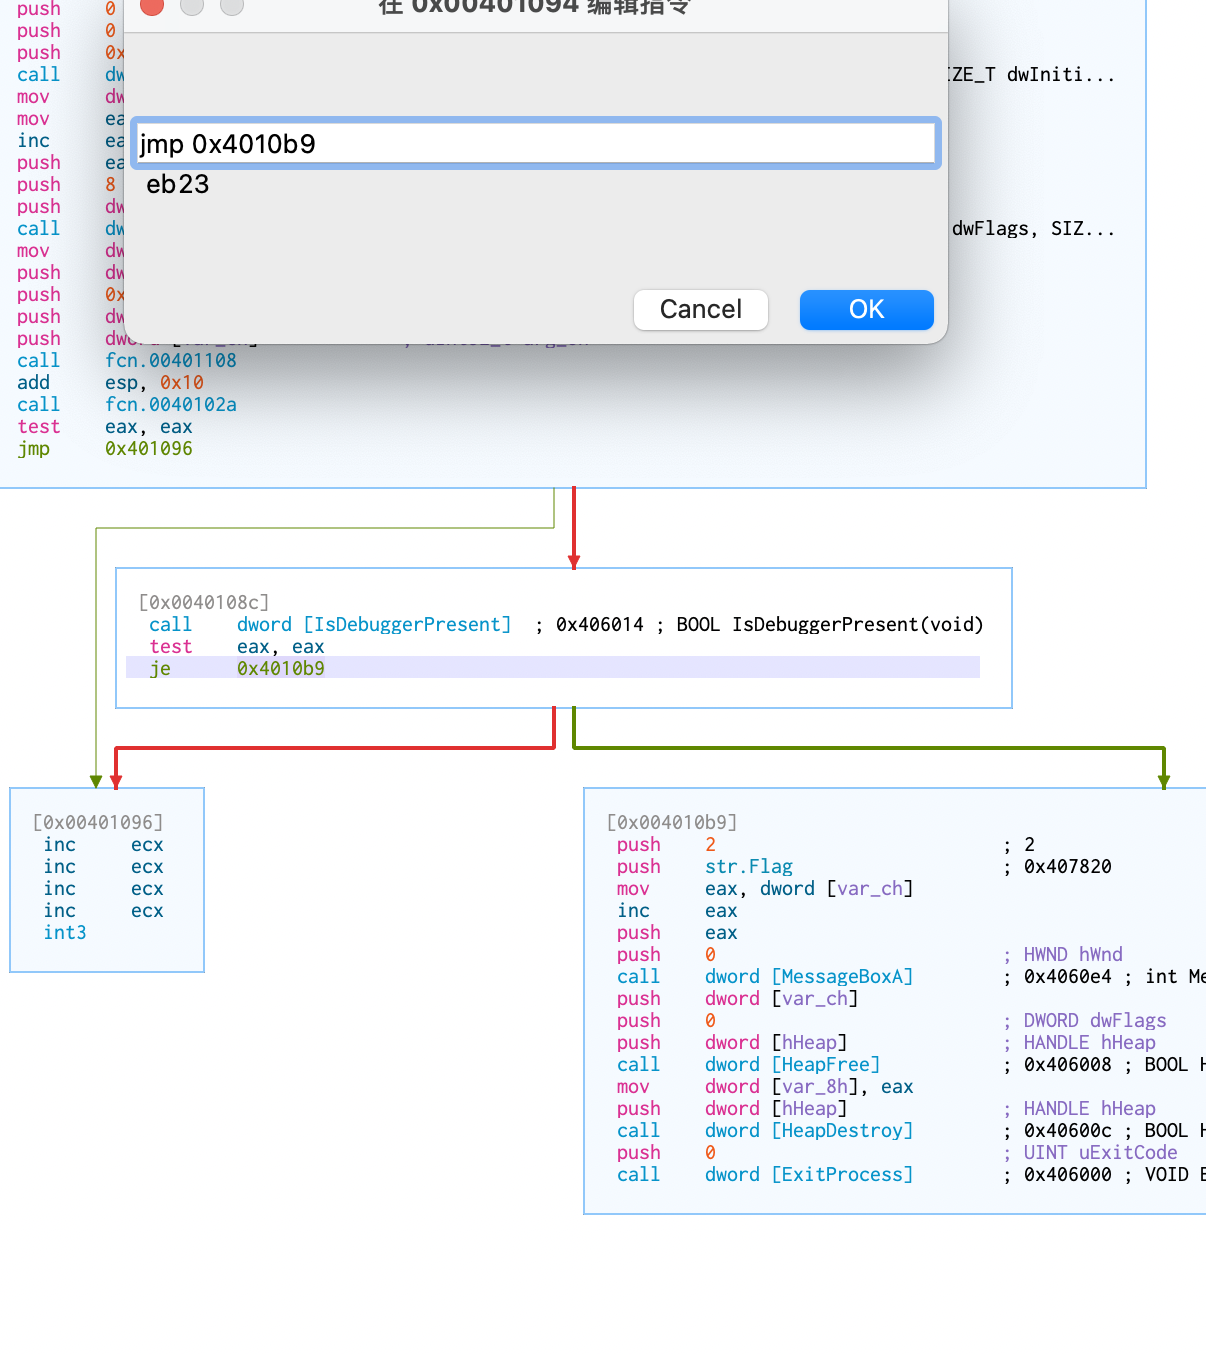
Task: Click the IsDebuggerPresent call operand
Action: 374,625
